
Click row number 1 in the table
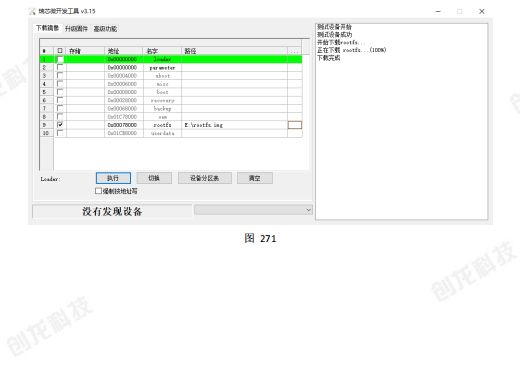click(46, 59)
